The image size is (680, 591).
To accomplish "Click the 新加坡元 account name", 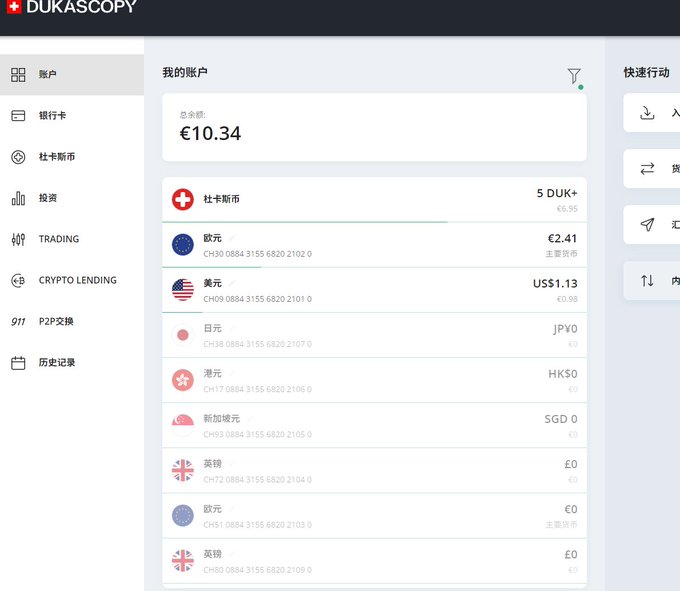I will tap(222, 418).
